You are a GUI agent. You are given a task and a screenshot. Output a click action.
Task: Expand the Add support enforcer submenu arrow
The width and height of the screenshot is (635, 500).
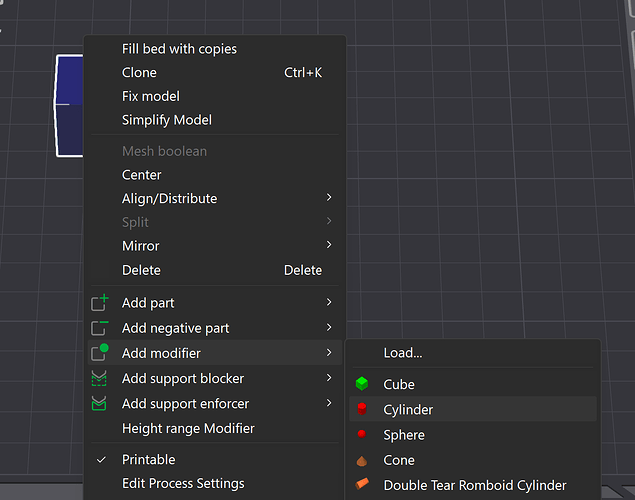(329, 403)
